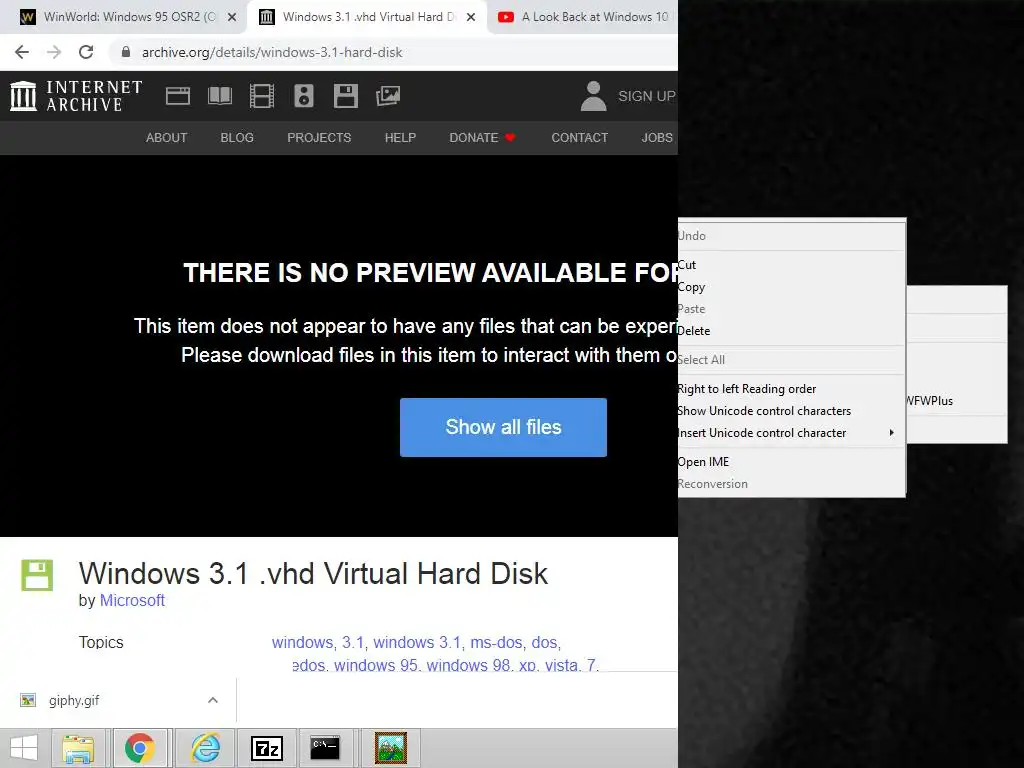Open the JOBS nav link
Viewport: 1024px width, 768px height.
(x=657, y=138)
